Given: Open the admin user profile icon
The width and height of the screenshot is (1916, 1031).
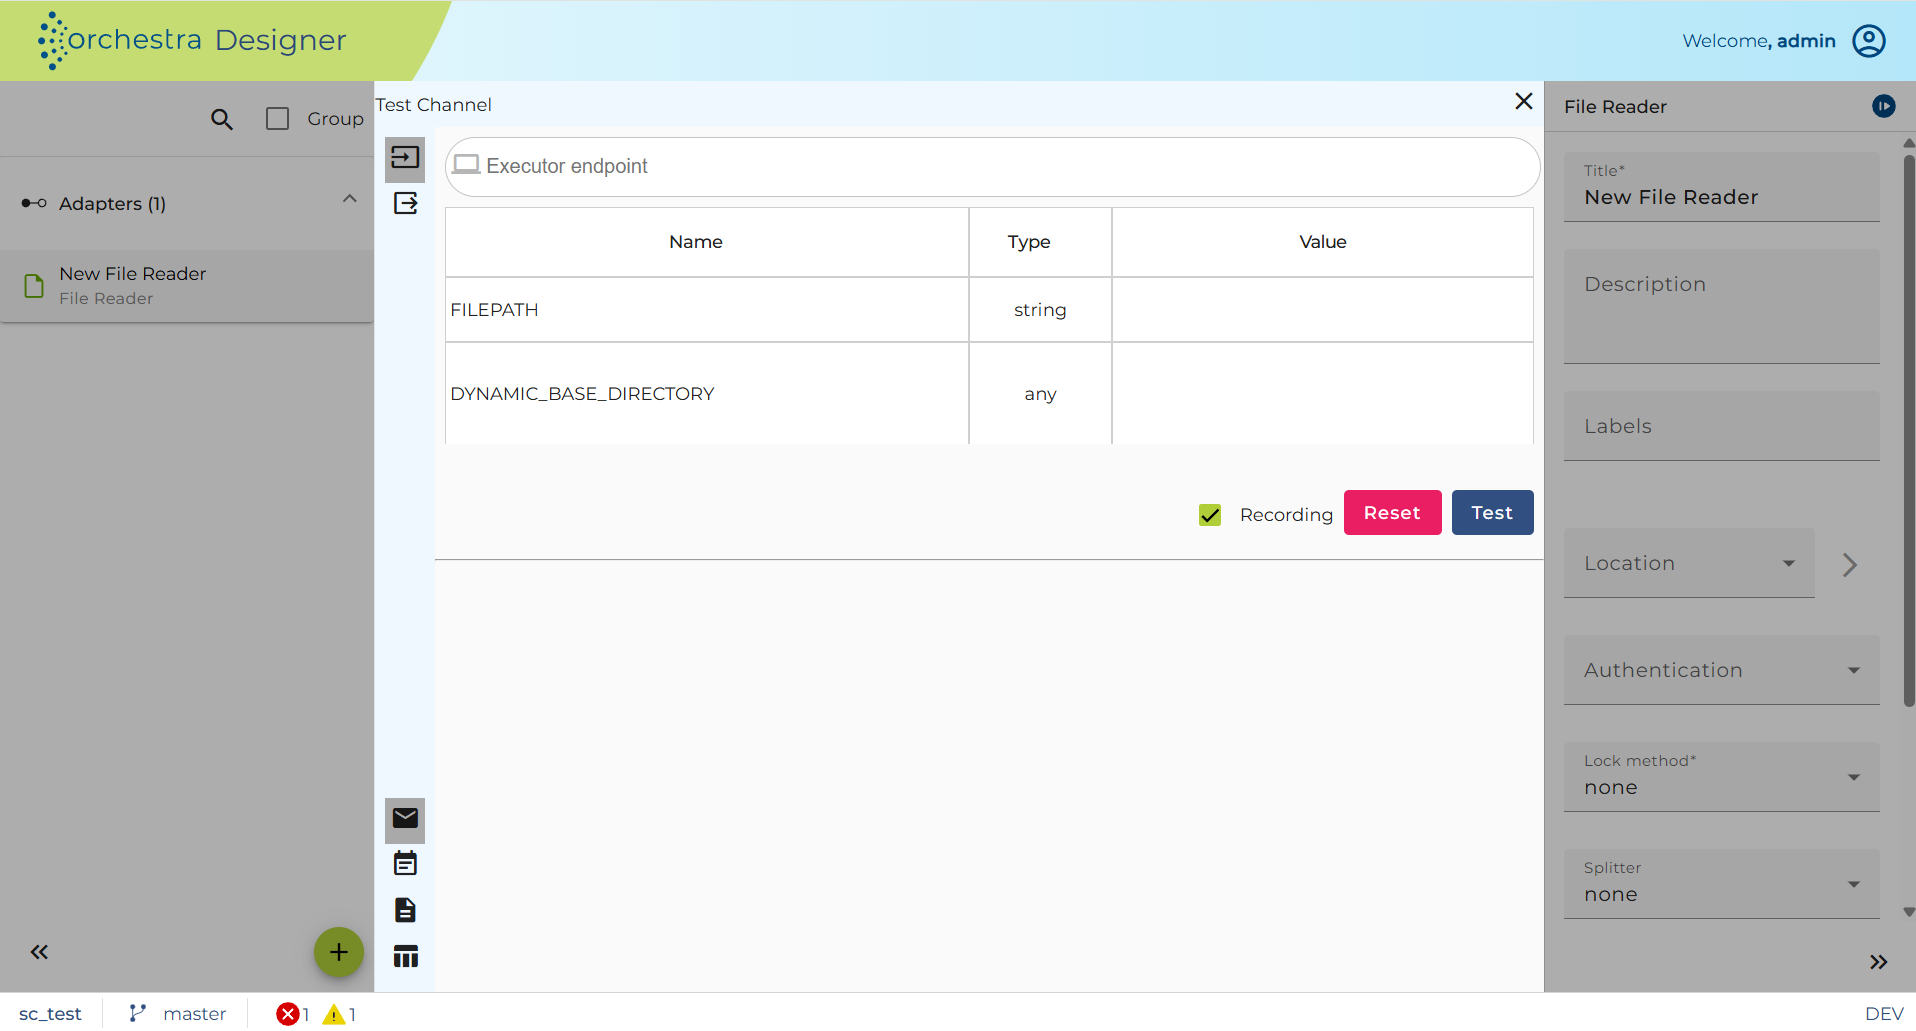Looking at the screenshot, I should click(x=1868, y=41).
